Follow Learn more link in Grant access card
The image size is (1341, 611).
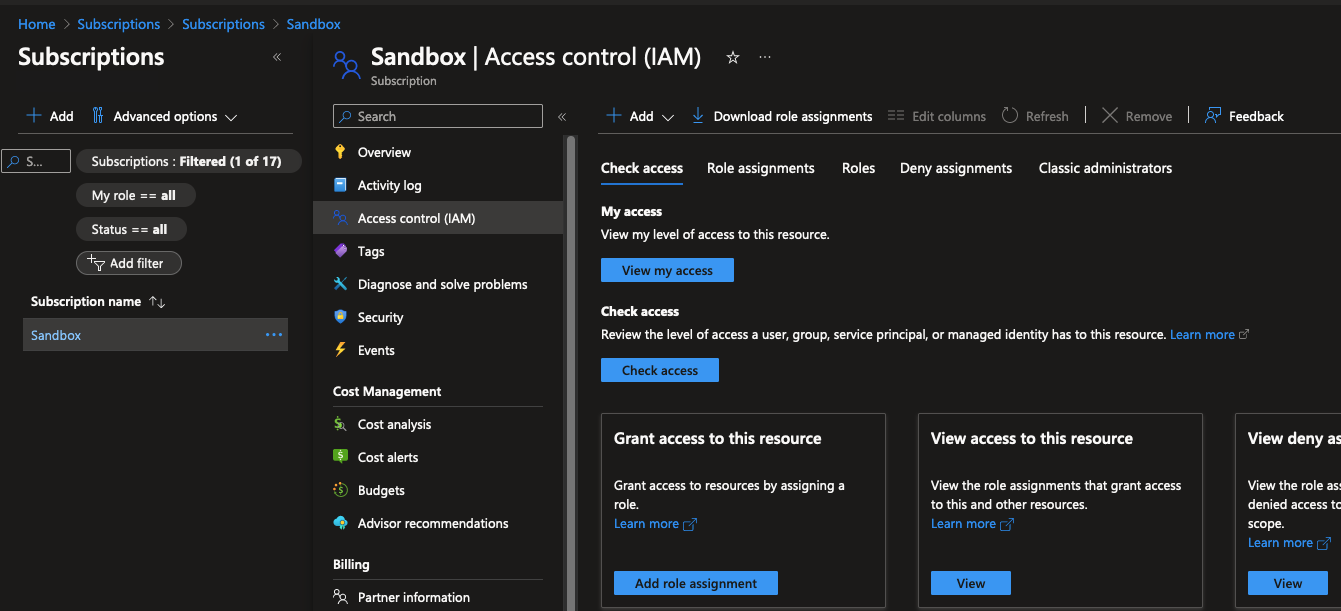point(655,524)
